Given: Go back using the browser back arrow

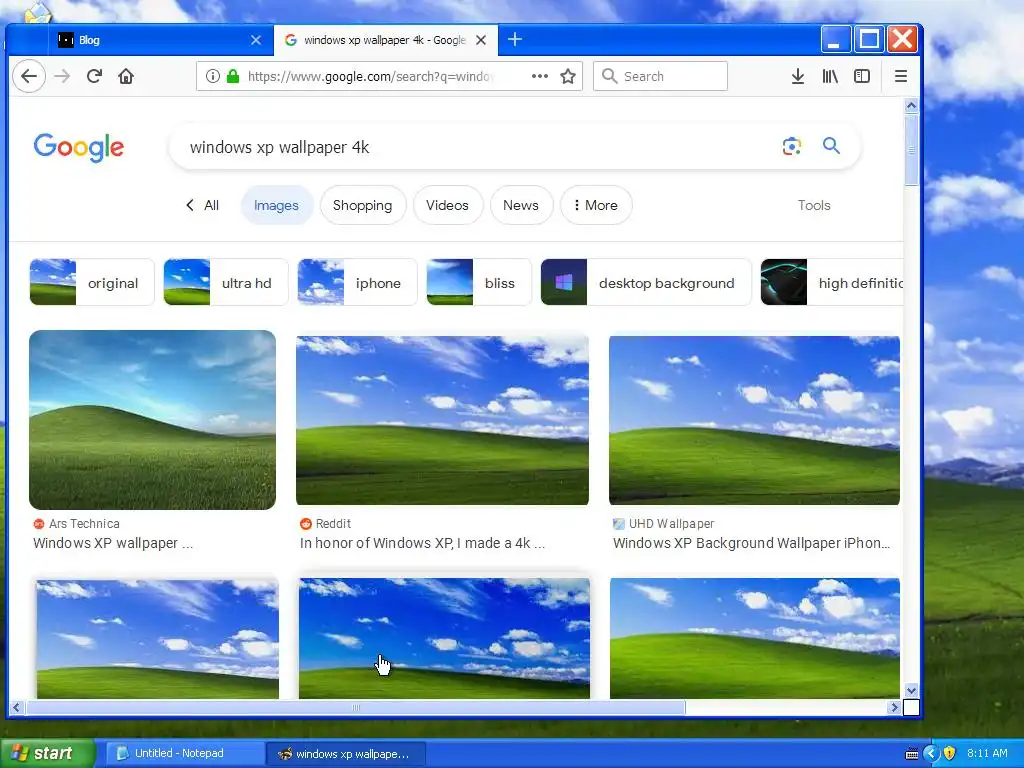Looking at the screenshot, I should [29, 76].
